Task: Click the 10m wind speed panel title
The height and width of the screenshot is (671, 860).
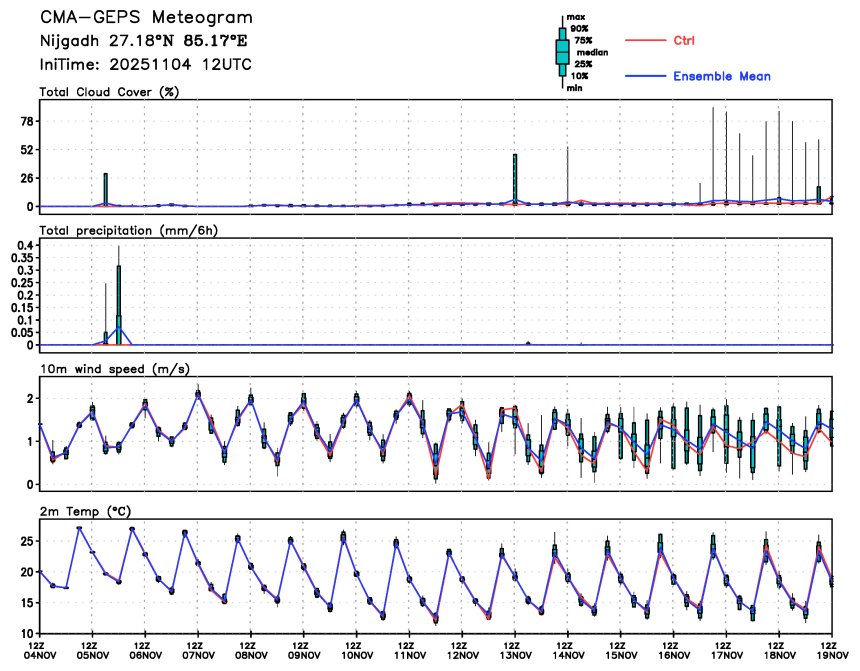Action: [103, 369]
